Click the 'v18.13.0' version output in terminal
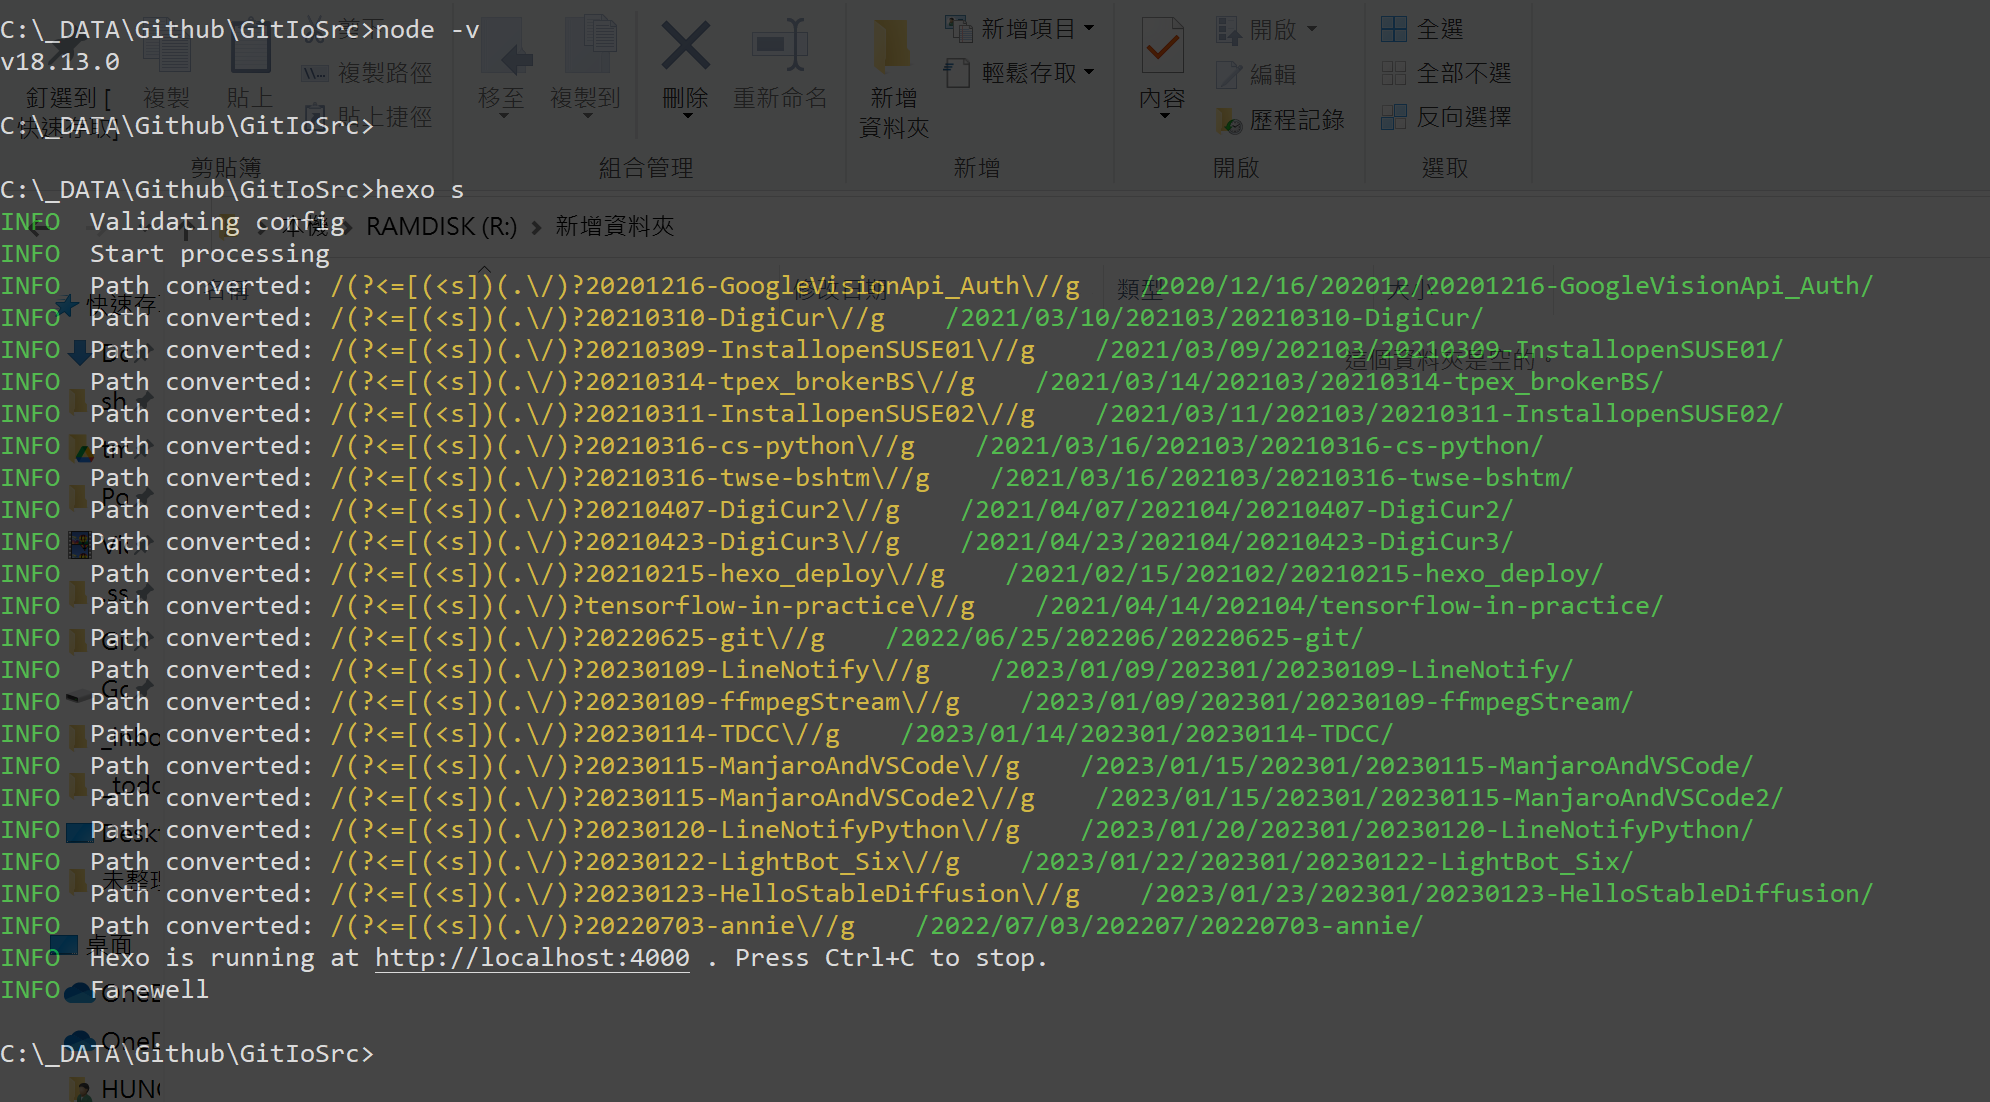 click(x=60, y=62)
